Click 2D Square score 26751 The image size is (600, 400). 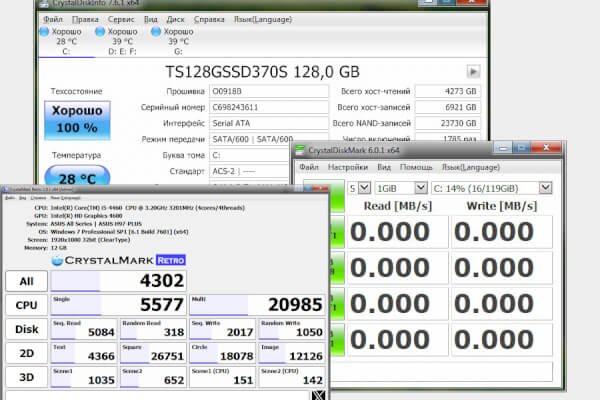point(153,353)
